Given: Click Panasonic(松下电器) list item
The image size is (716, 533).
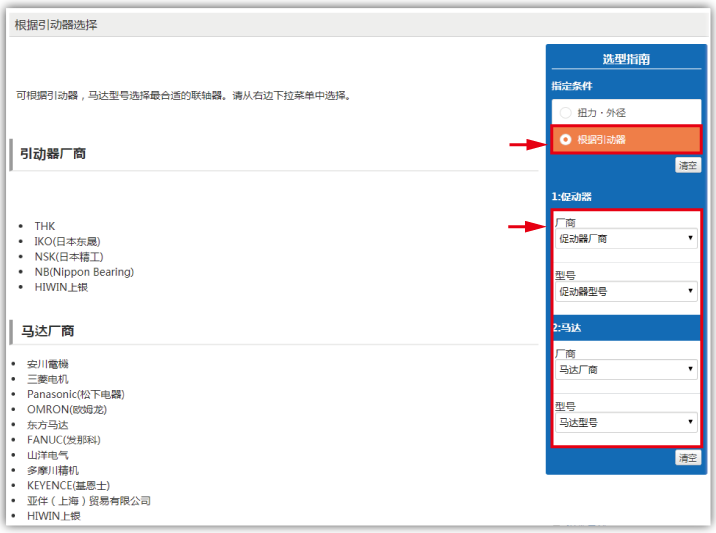Looking at the screenshot, I should [x=76, y=394].
